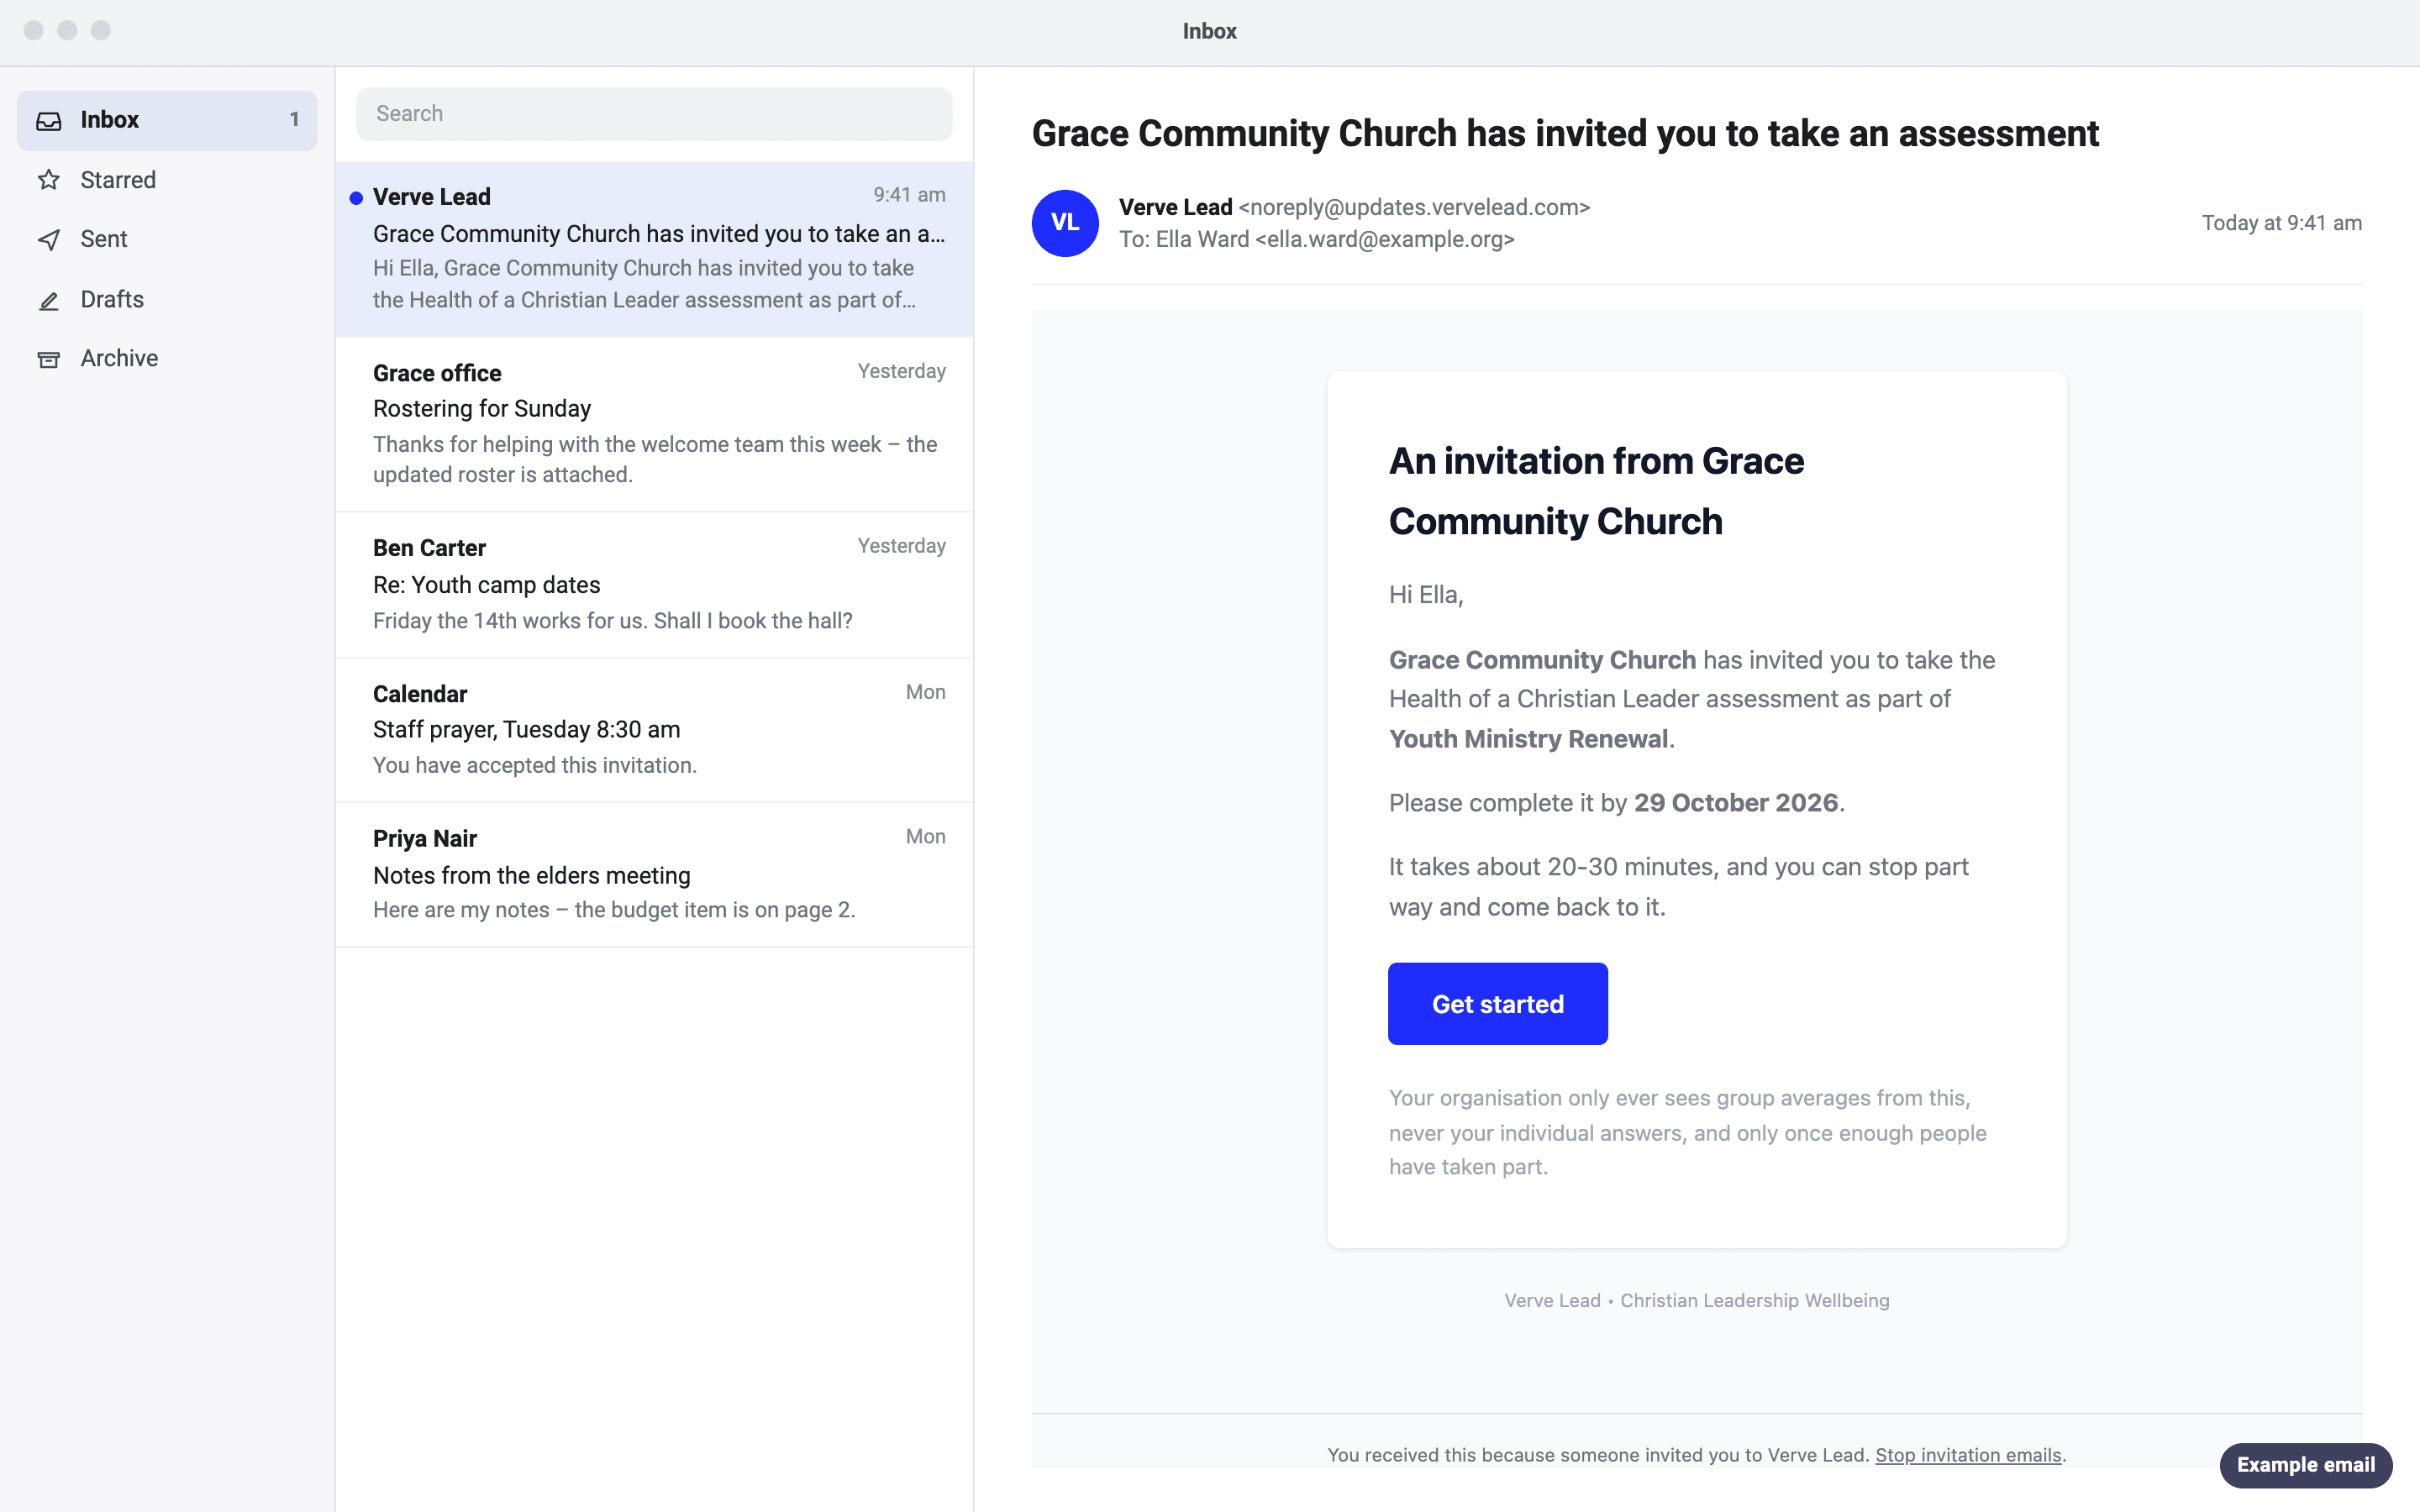Open the Starred folder label
2420x1512 pixels.
point(118,180)
